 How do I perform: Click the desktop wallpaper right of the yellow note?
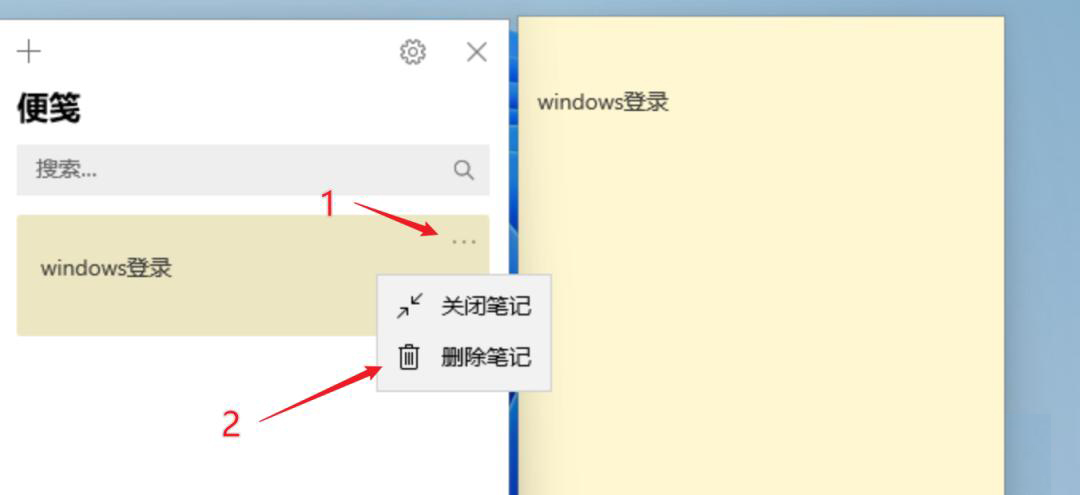[1041, 248]
